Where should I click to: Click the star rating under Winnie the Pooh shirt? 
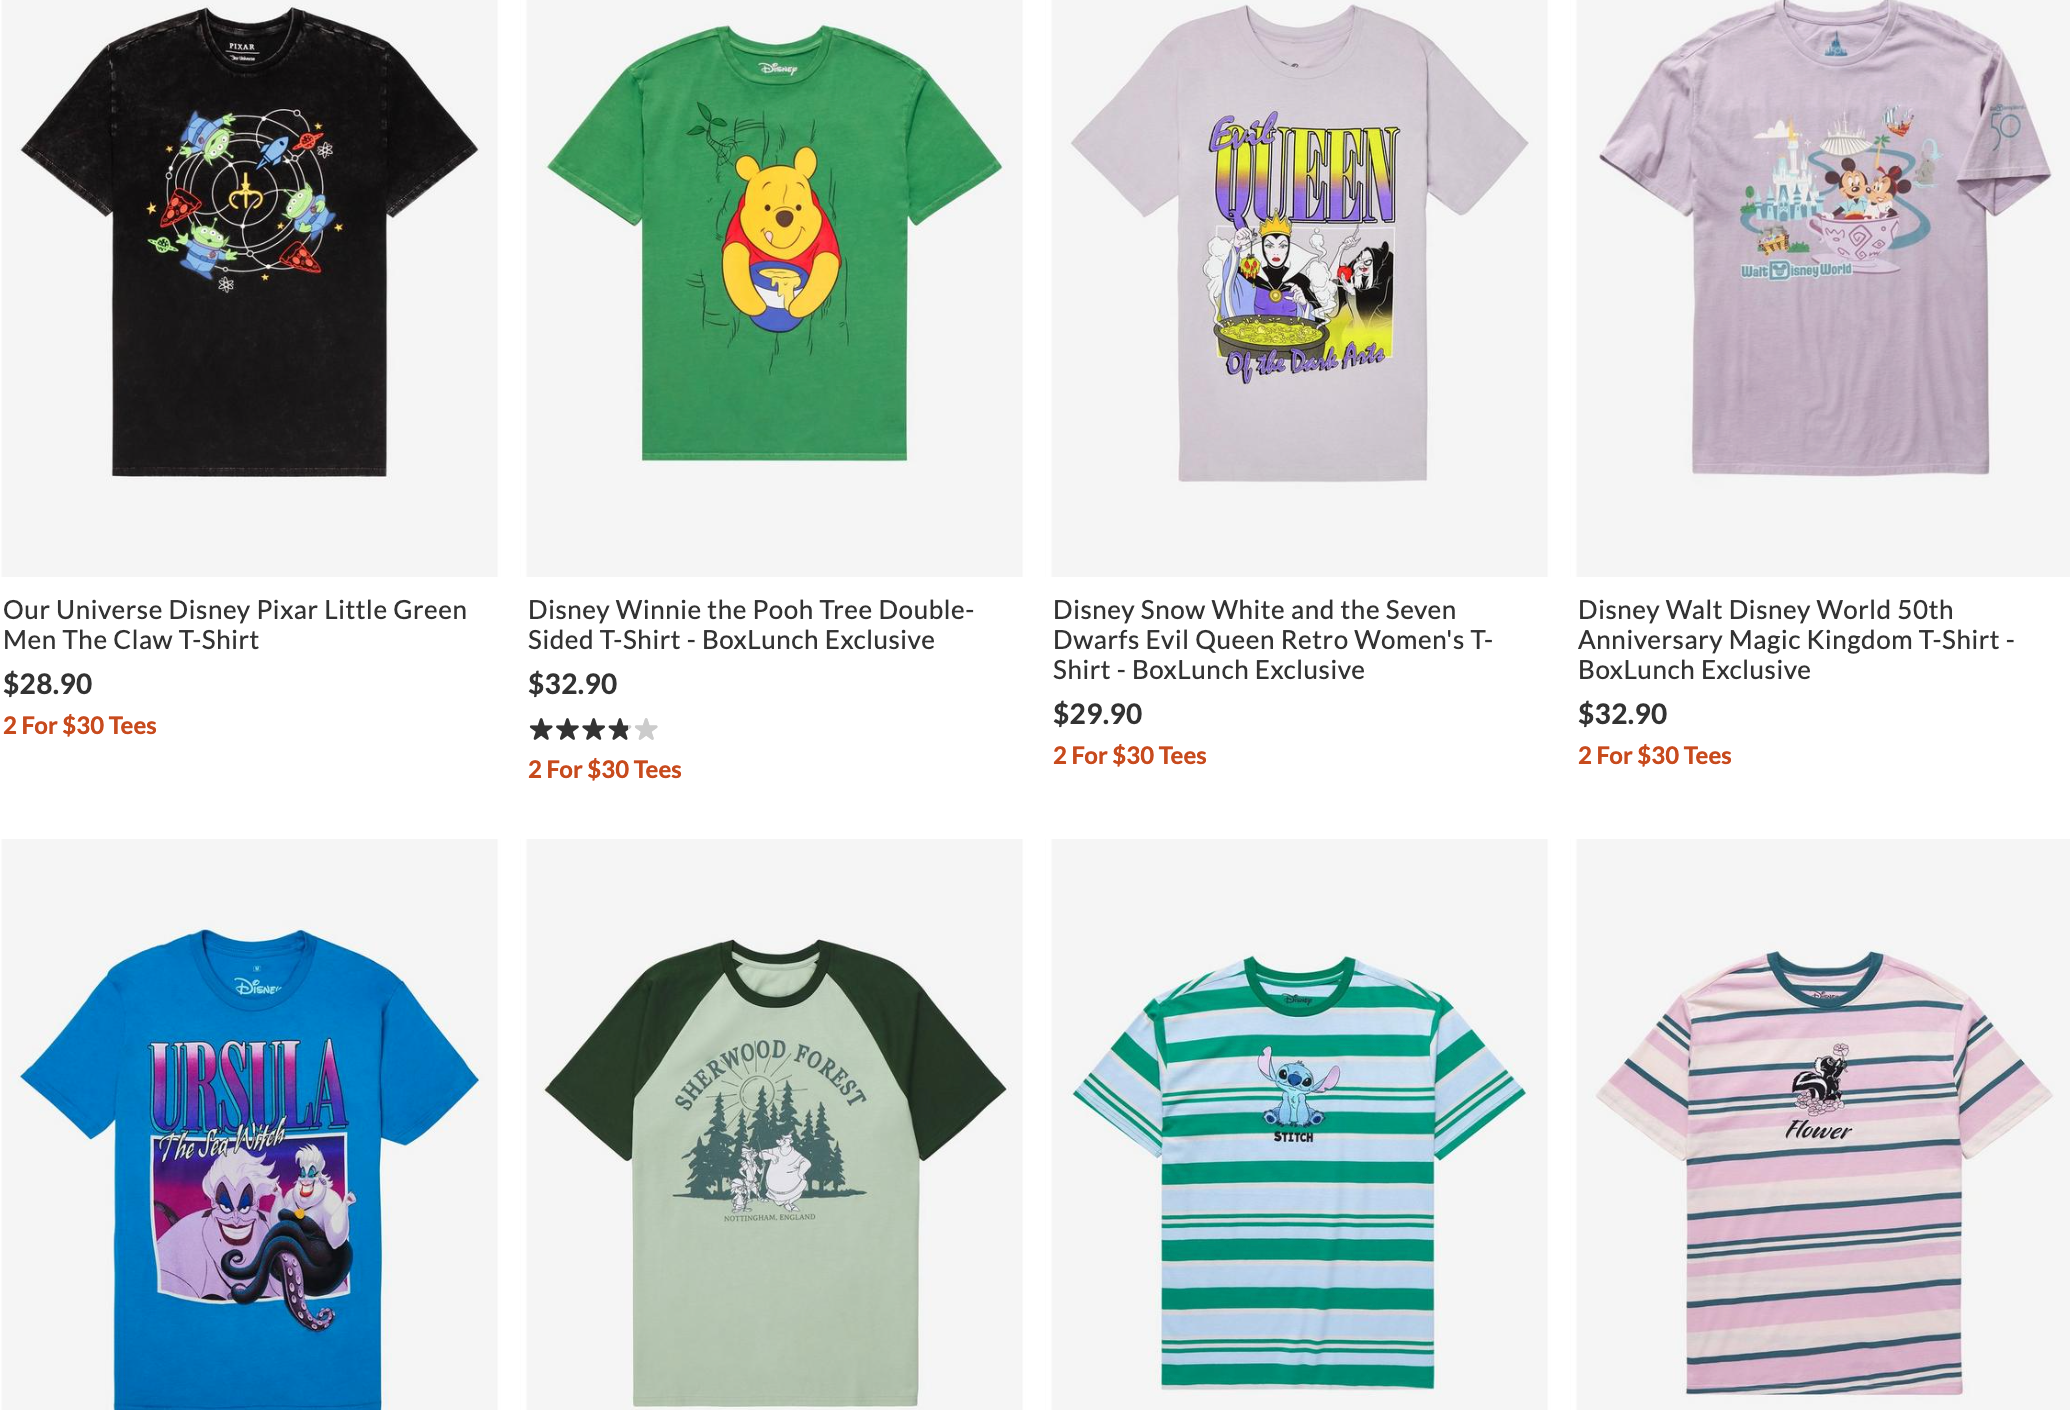pos(593,729)
